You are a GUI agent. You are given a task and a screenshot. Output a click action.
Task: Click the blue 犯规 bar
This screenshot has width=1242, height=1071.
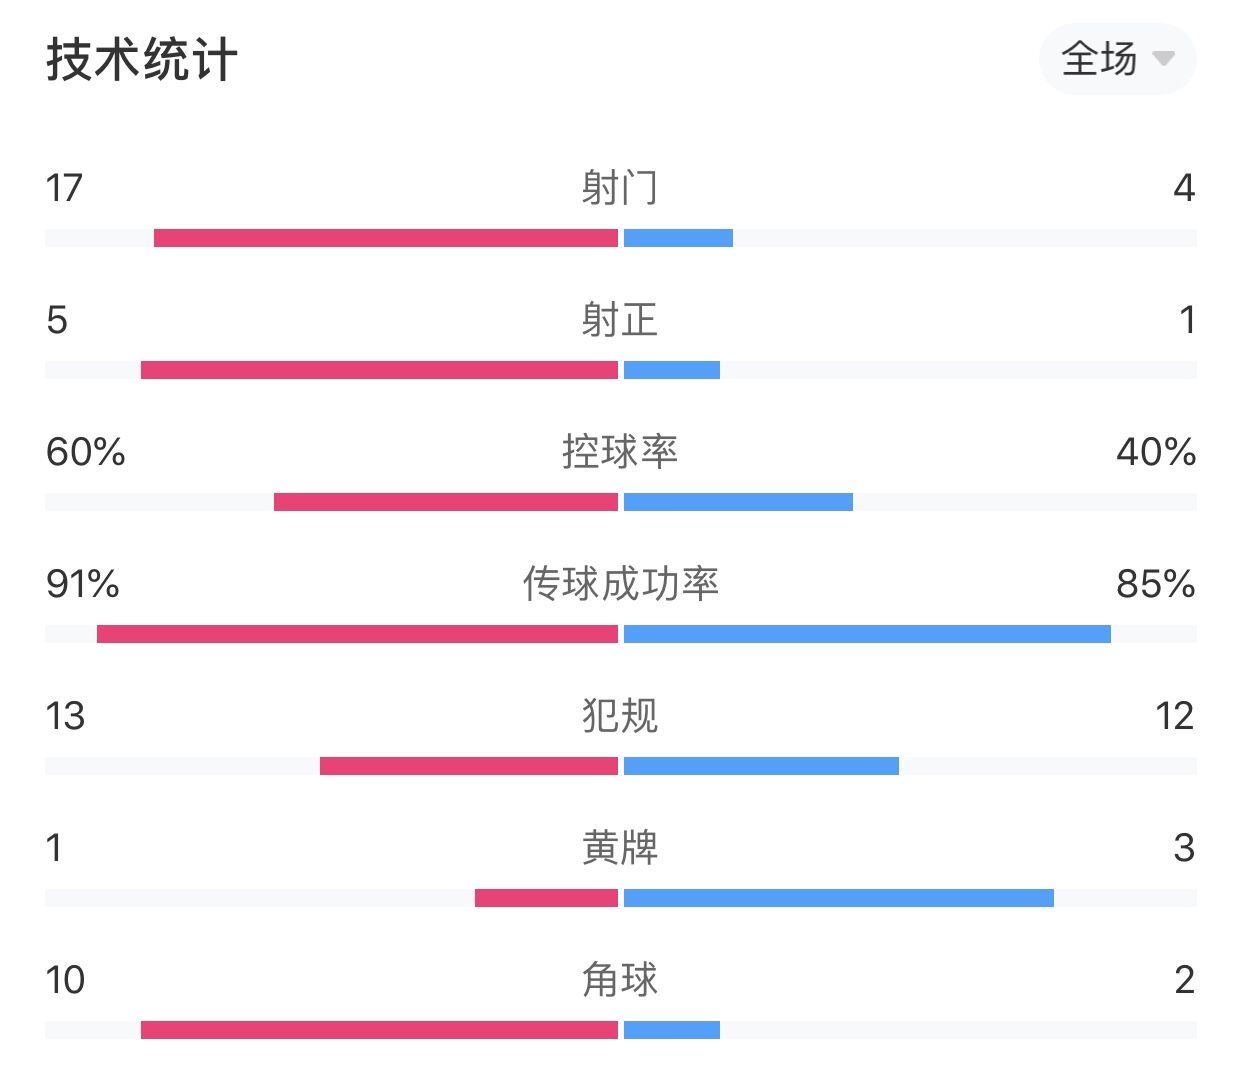click(761, 766)
